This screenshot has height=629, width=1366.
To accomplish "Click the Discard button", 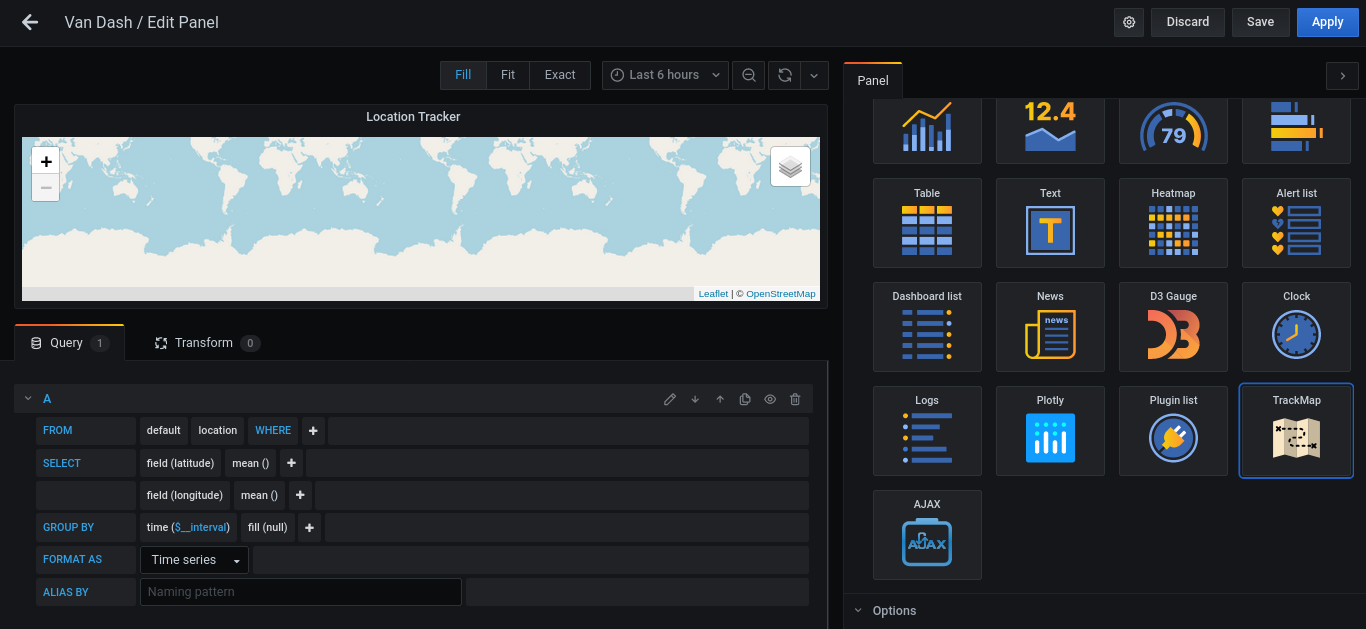I will point(1187,21).
